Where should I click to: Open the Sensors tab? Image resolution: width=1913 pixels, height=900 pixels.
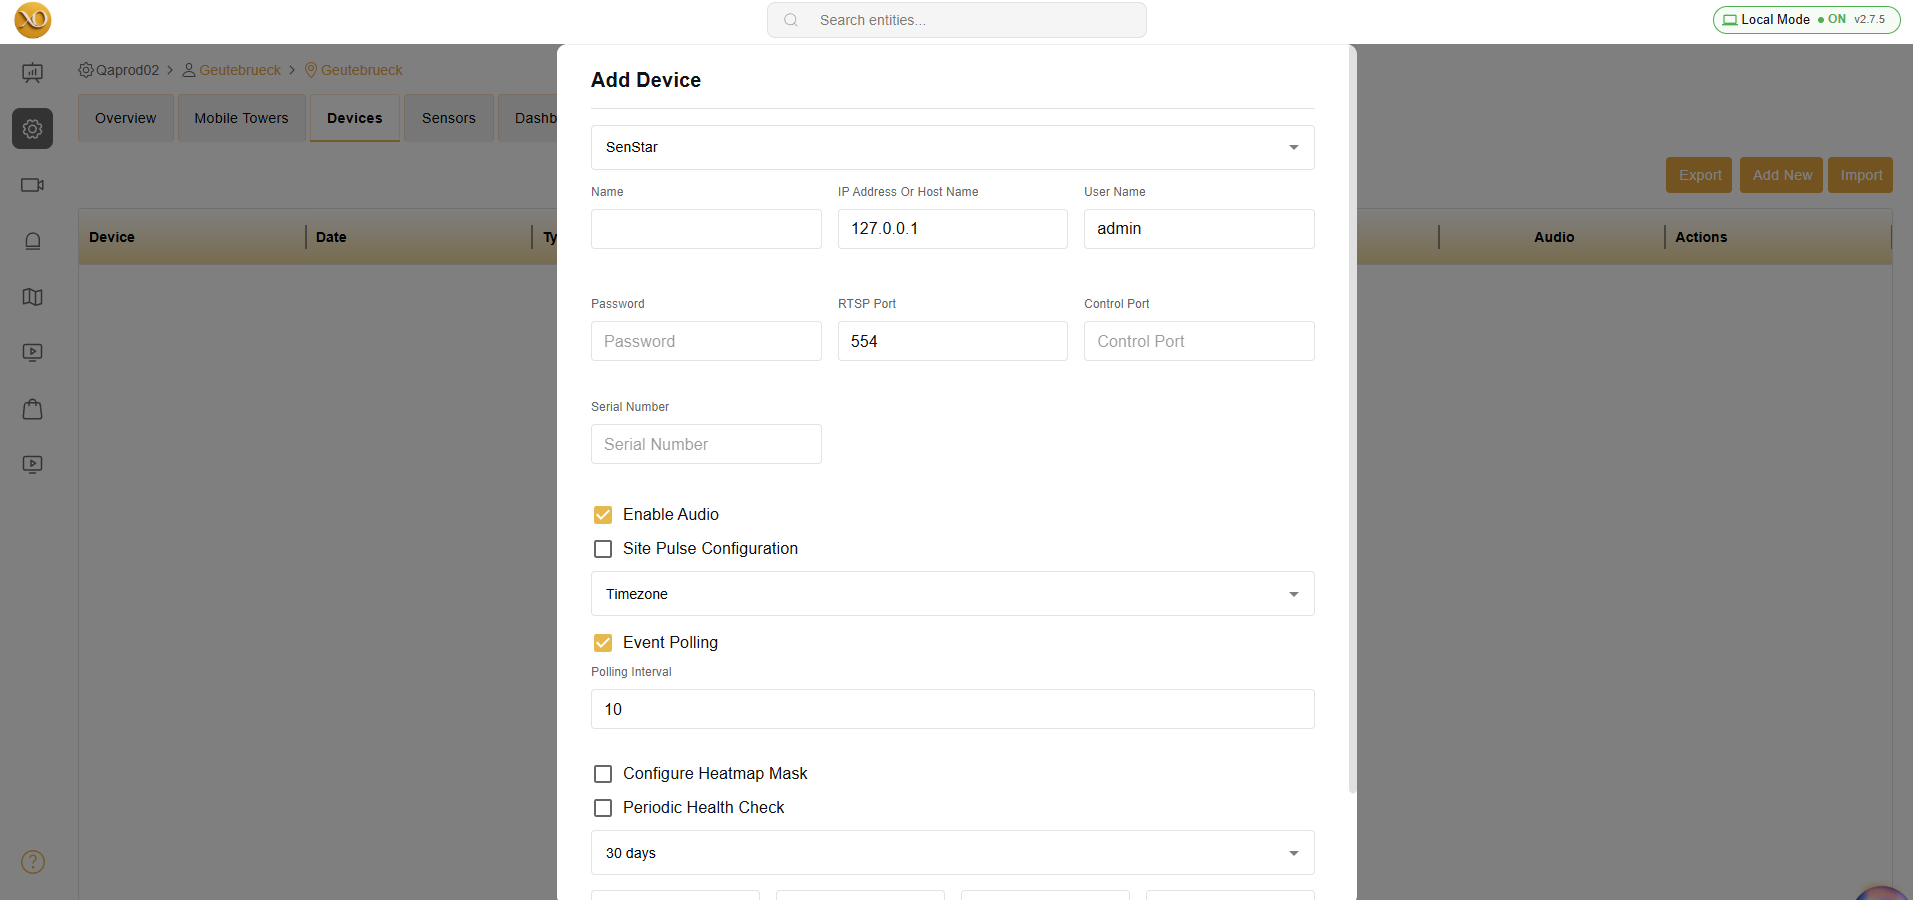[x=448, y=117]
